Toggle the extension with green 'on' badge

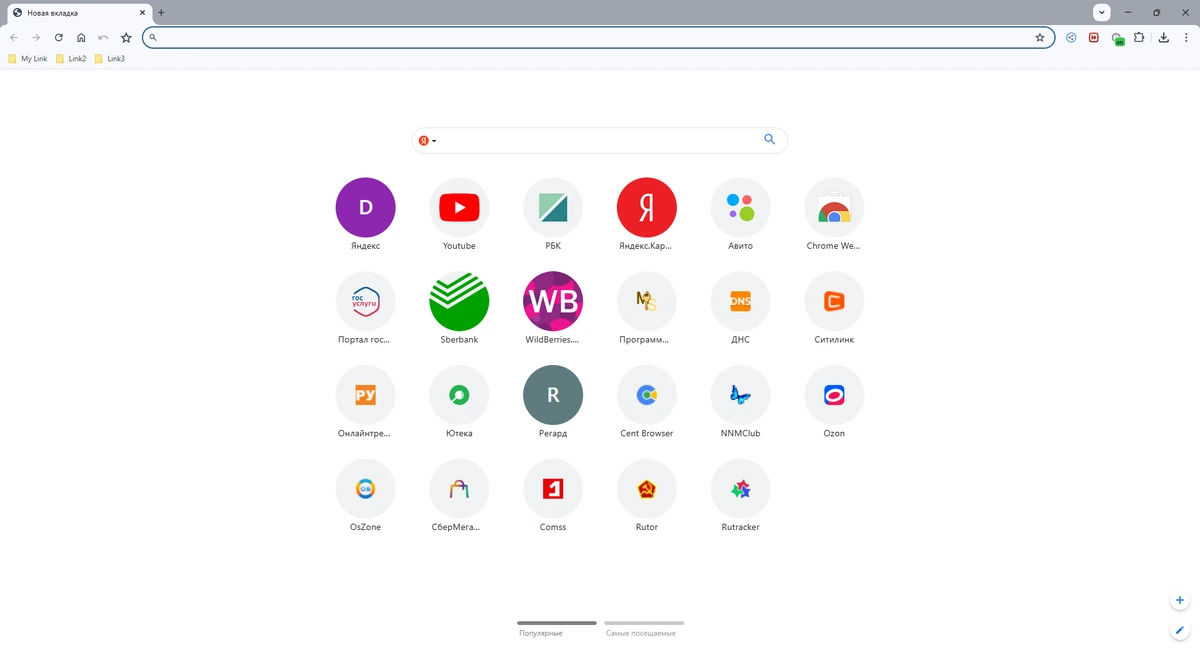coord(1118,39)
